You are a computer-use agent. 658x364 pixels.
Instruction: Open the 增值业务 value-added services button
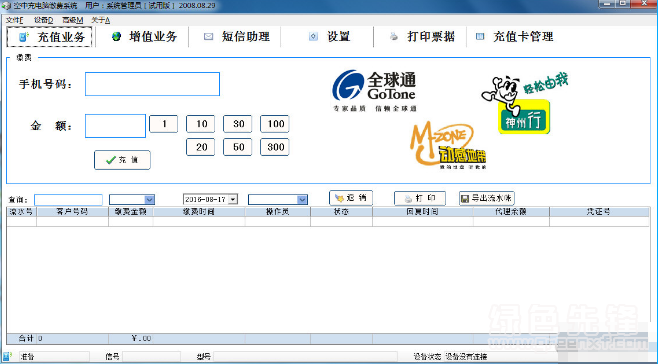144,37
